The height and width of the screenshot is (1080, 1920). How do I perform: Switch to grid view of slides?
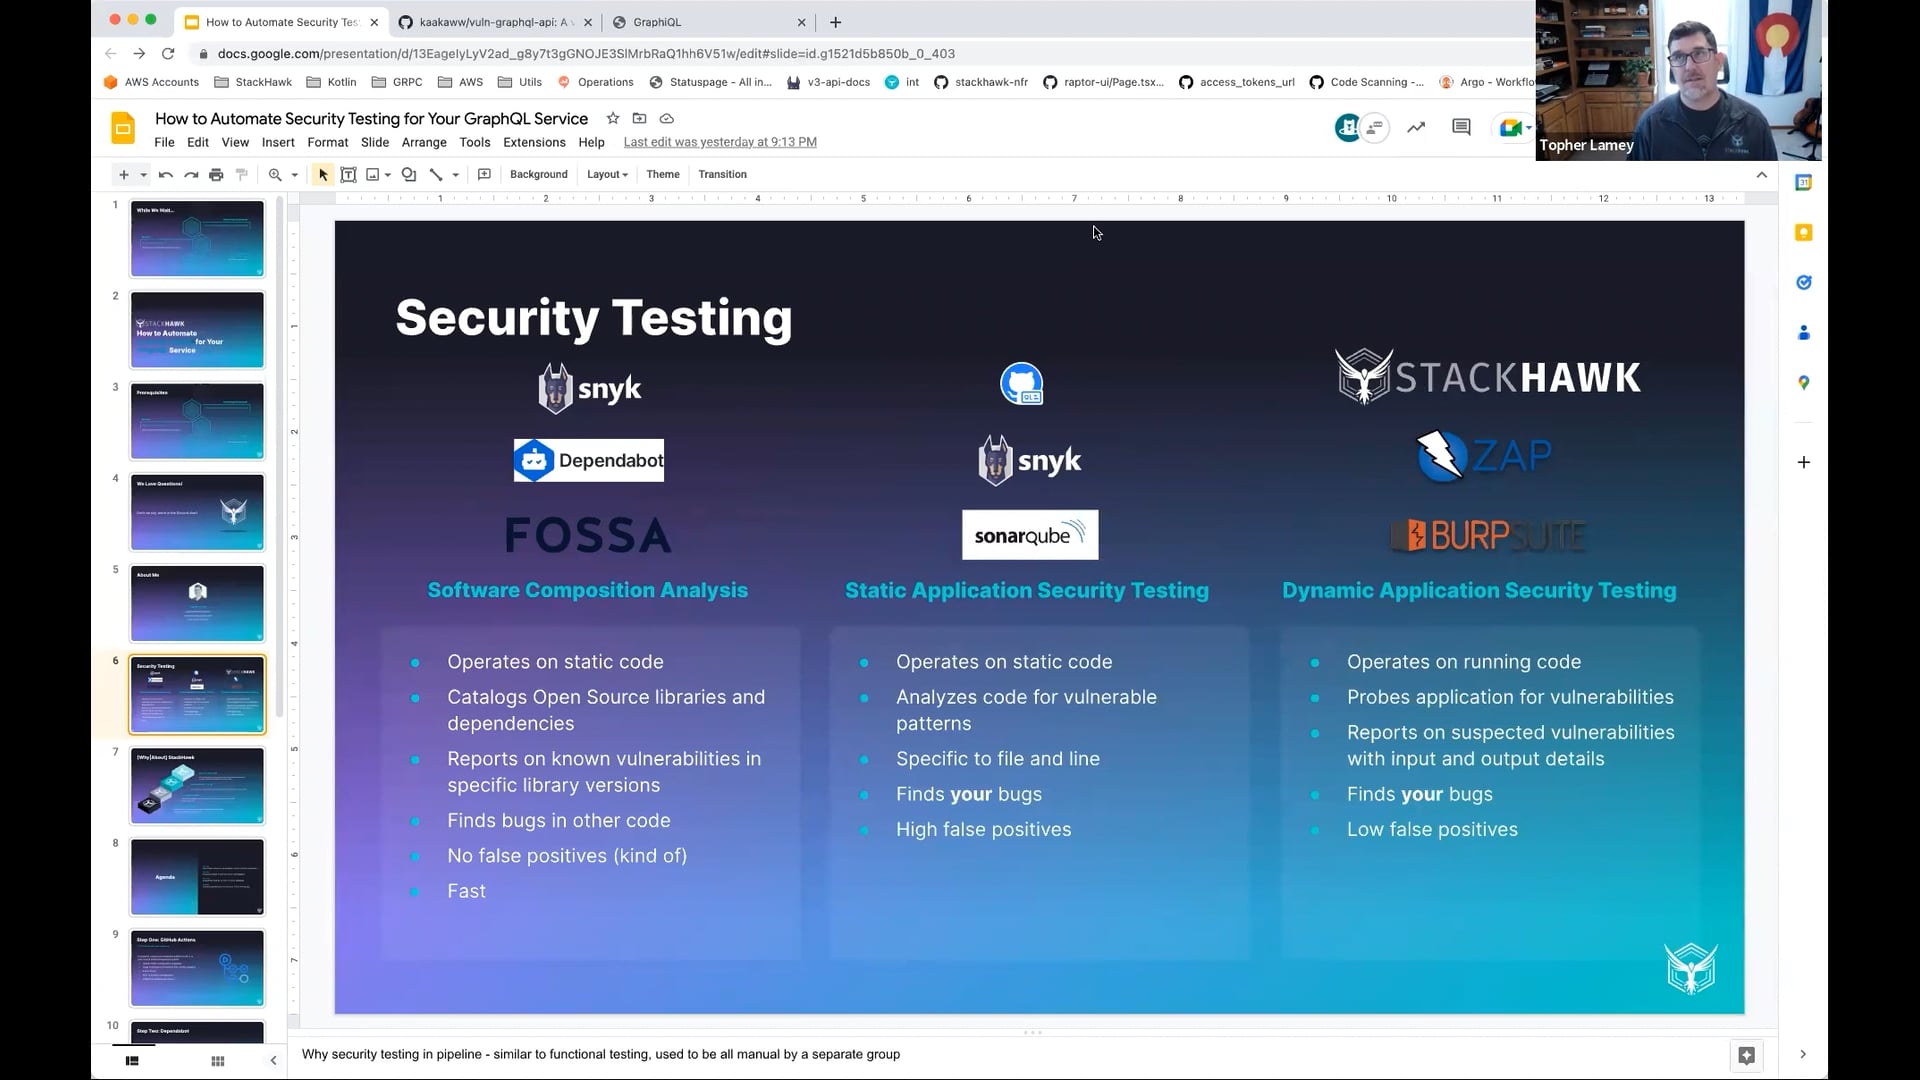click(x=218, y=1061)
